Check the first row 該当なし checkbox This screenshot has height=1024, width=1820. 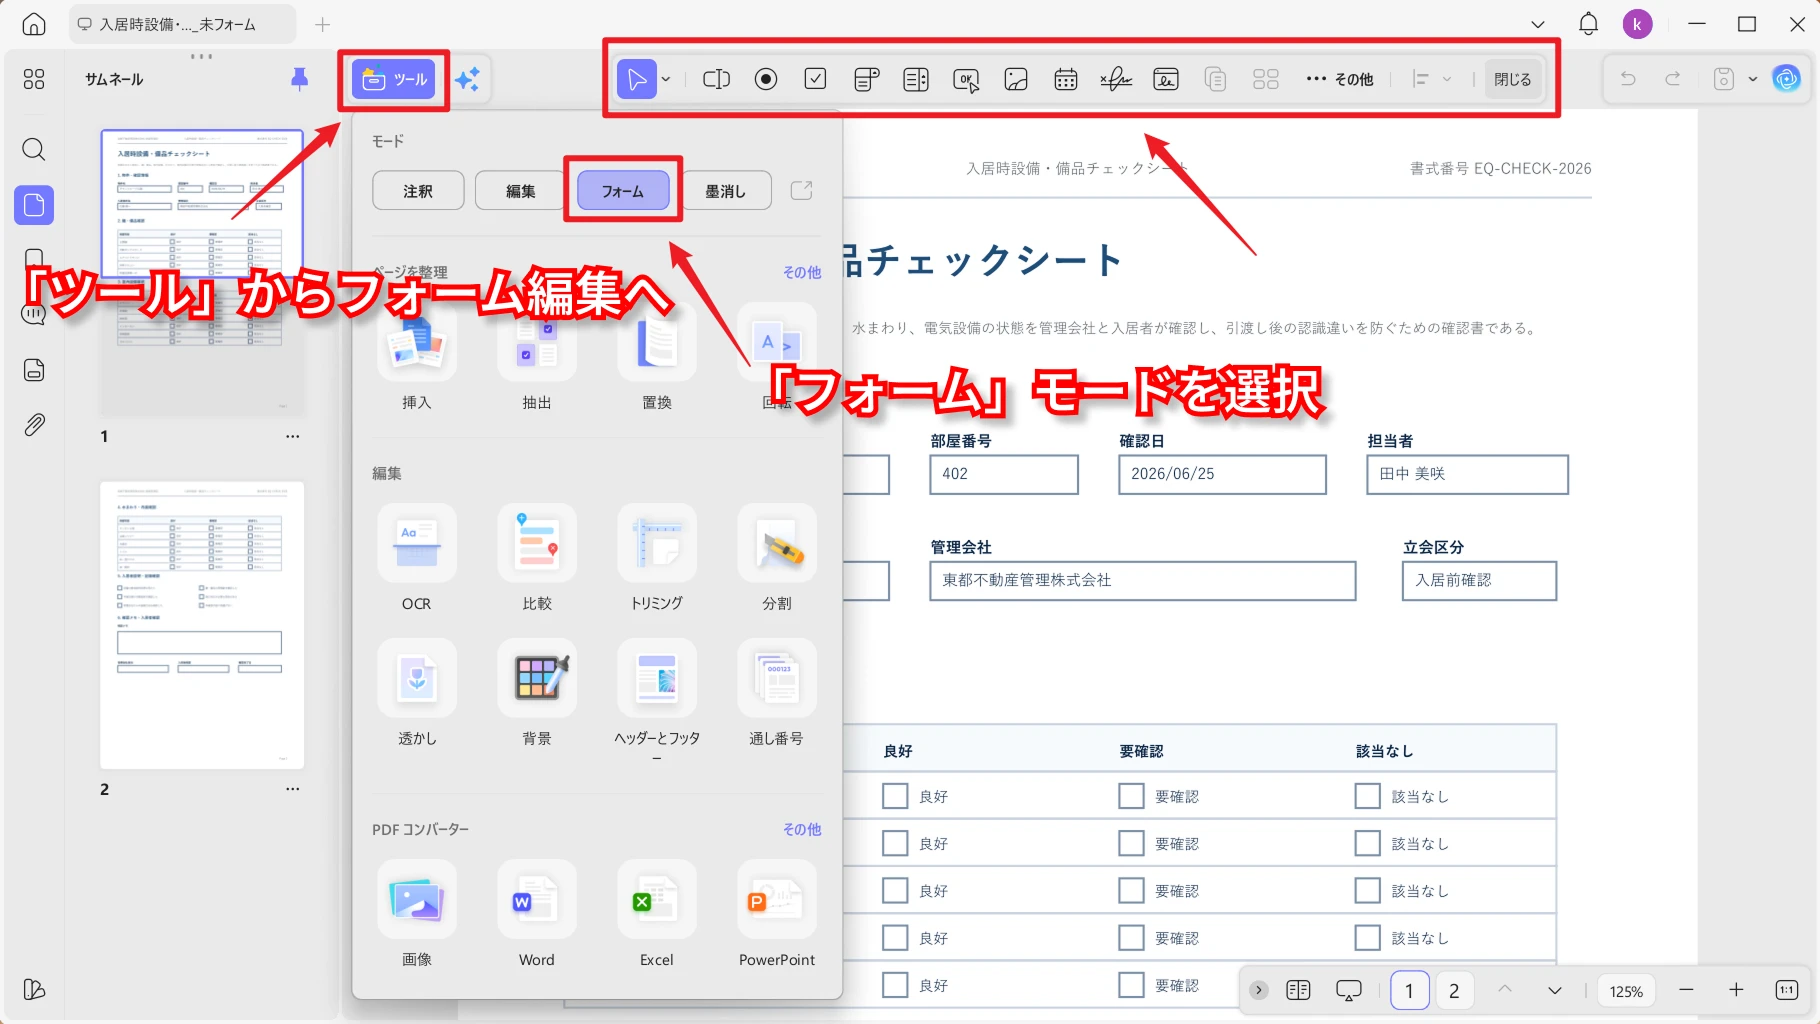1367,796
